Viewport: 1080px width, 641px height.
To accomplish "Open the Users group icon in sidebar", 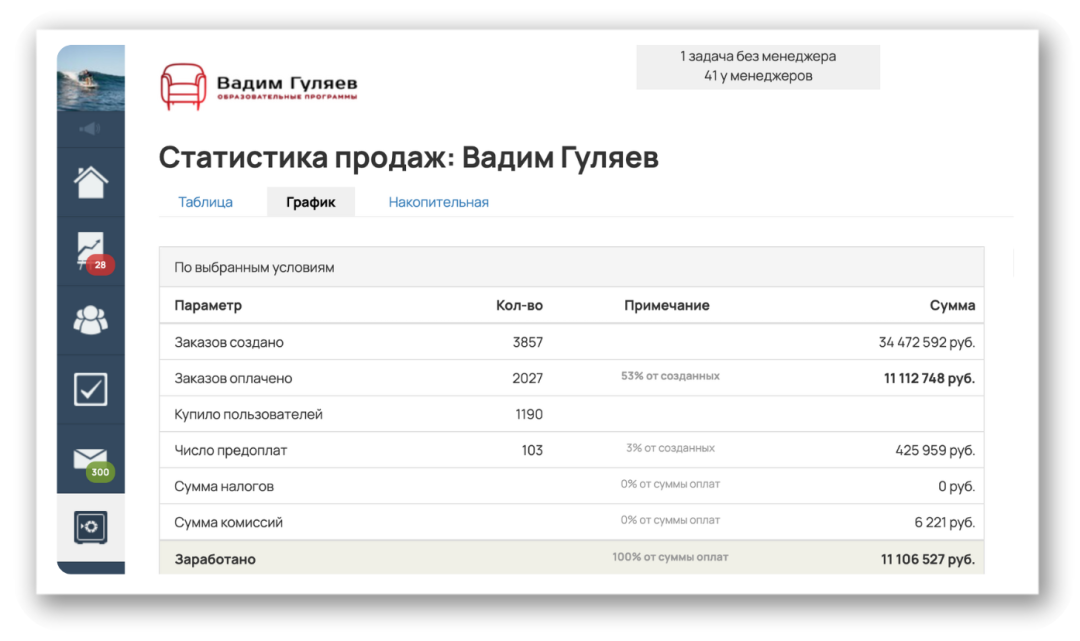I will [91, 320].
